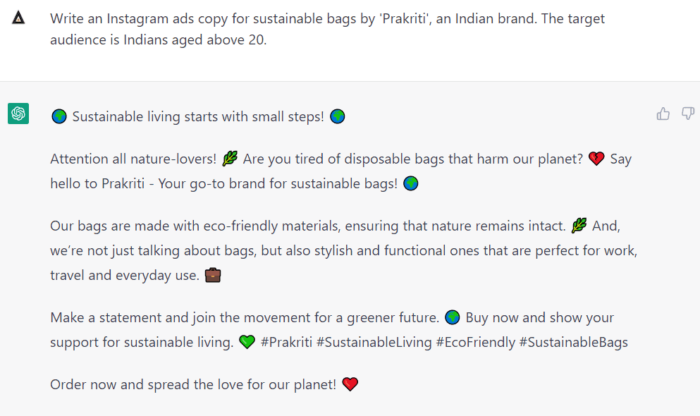Image resolution: width=700 pixels, height=416 pixels.
Task: Click the green heart emoji
Action: pos(246,343)
